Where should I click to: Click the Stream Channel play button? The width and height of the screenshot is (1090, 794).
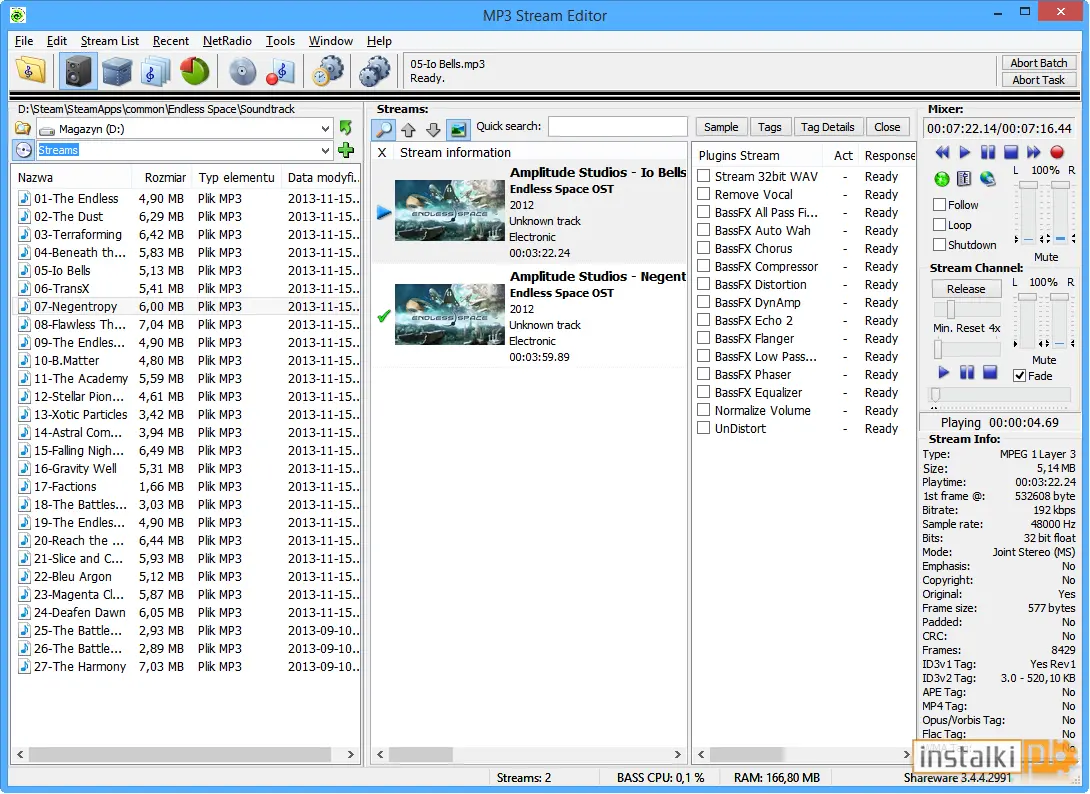coord(943,373)
